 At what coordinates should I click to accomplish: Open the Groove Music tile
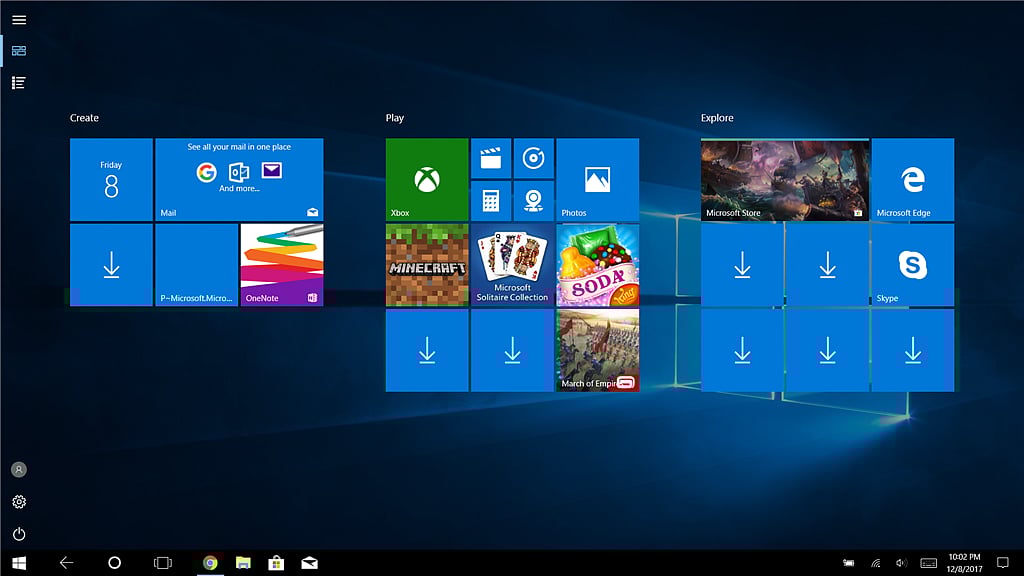coord(533,158)
